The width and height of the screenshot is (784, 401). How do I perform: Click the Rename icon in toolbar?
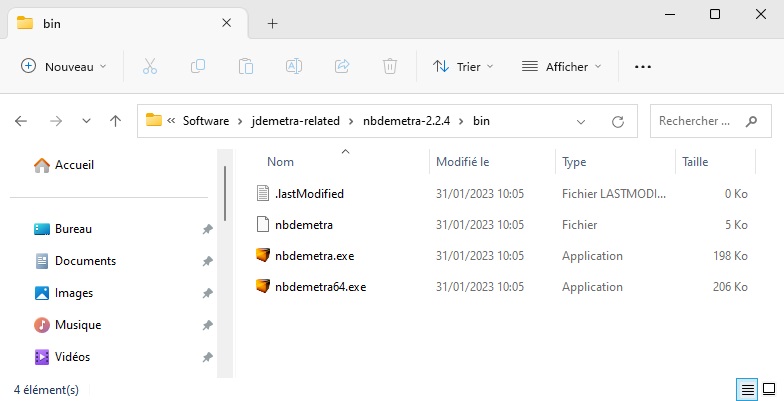click(294, 66)
